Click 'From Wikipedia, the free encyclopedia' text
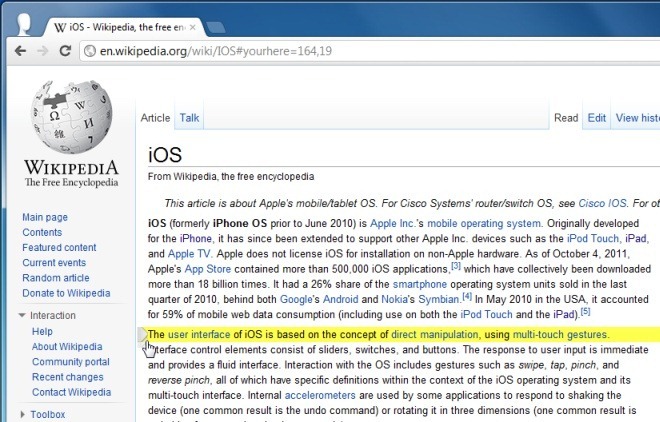This screenshot has width=660, height=422. coord(231,176)
